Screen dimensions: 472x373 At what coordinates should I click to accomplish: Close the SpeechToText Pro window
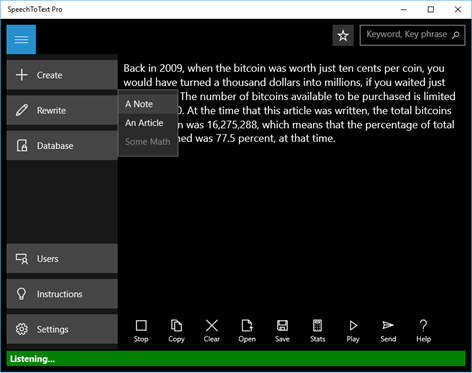[458, 9]
